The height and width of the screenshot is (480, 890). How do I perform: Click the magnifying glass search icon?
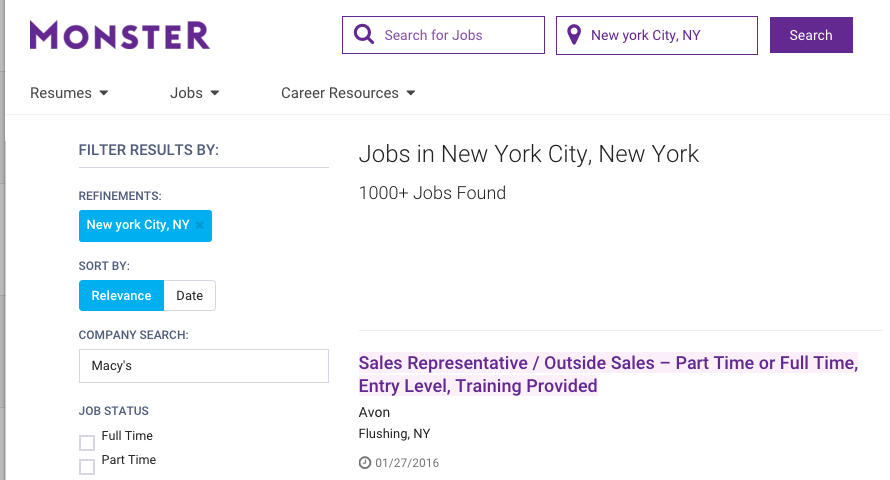(x=363, y=35)
